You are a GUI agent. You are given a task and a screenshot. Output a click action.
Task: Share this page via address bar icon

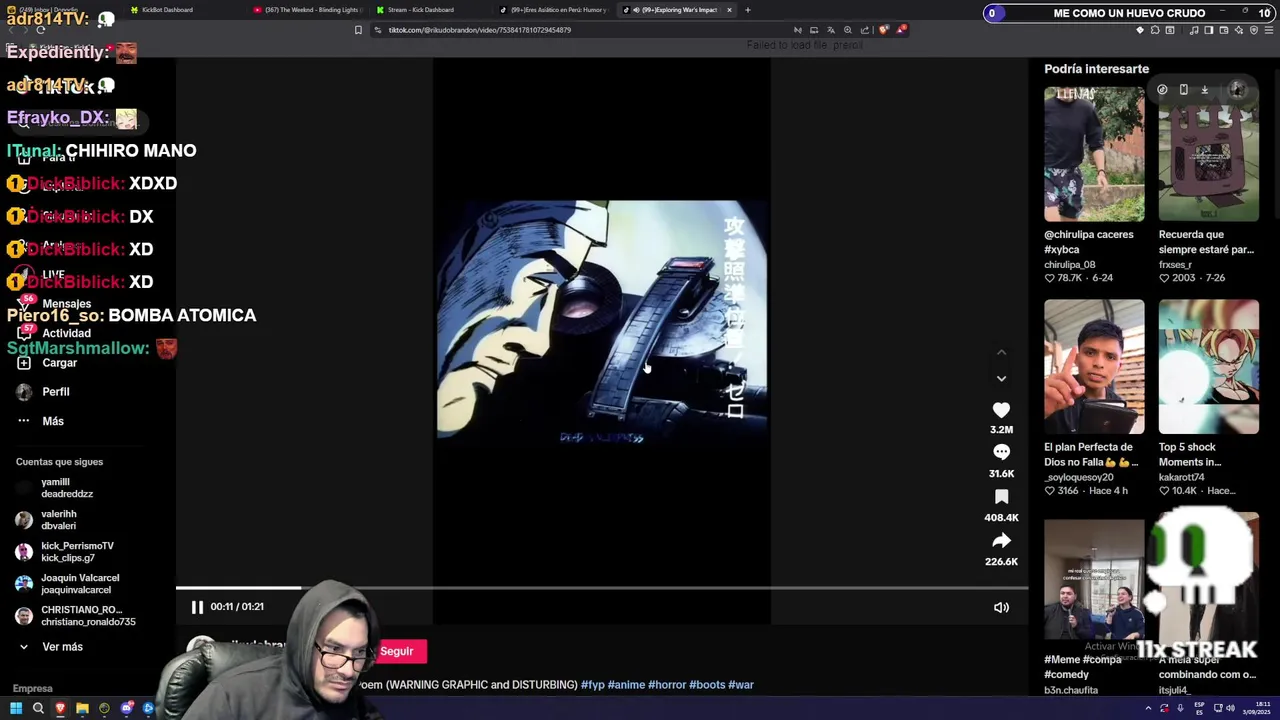865,30
